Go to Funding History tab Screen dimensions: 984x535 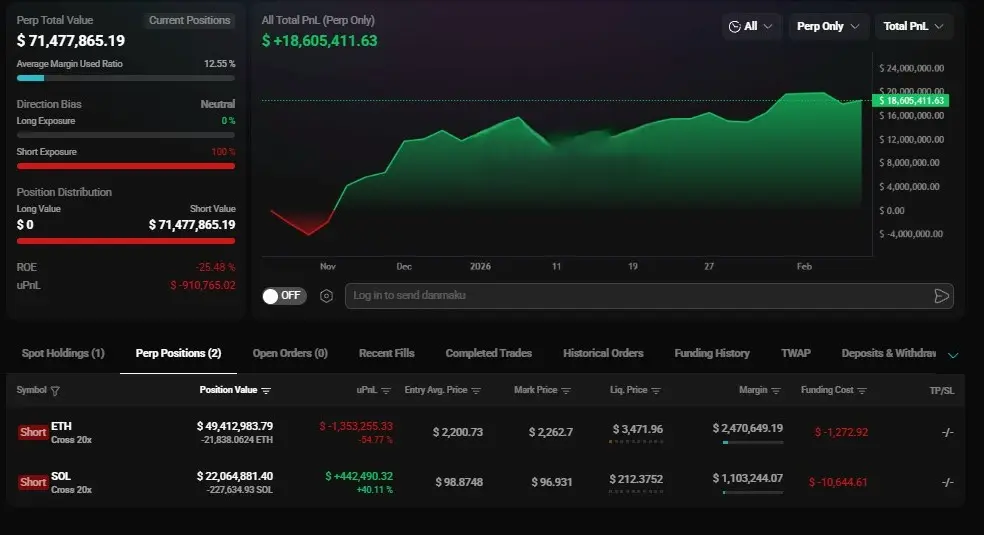coord(712,353)
